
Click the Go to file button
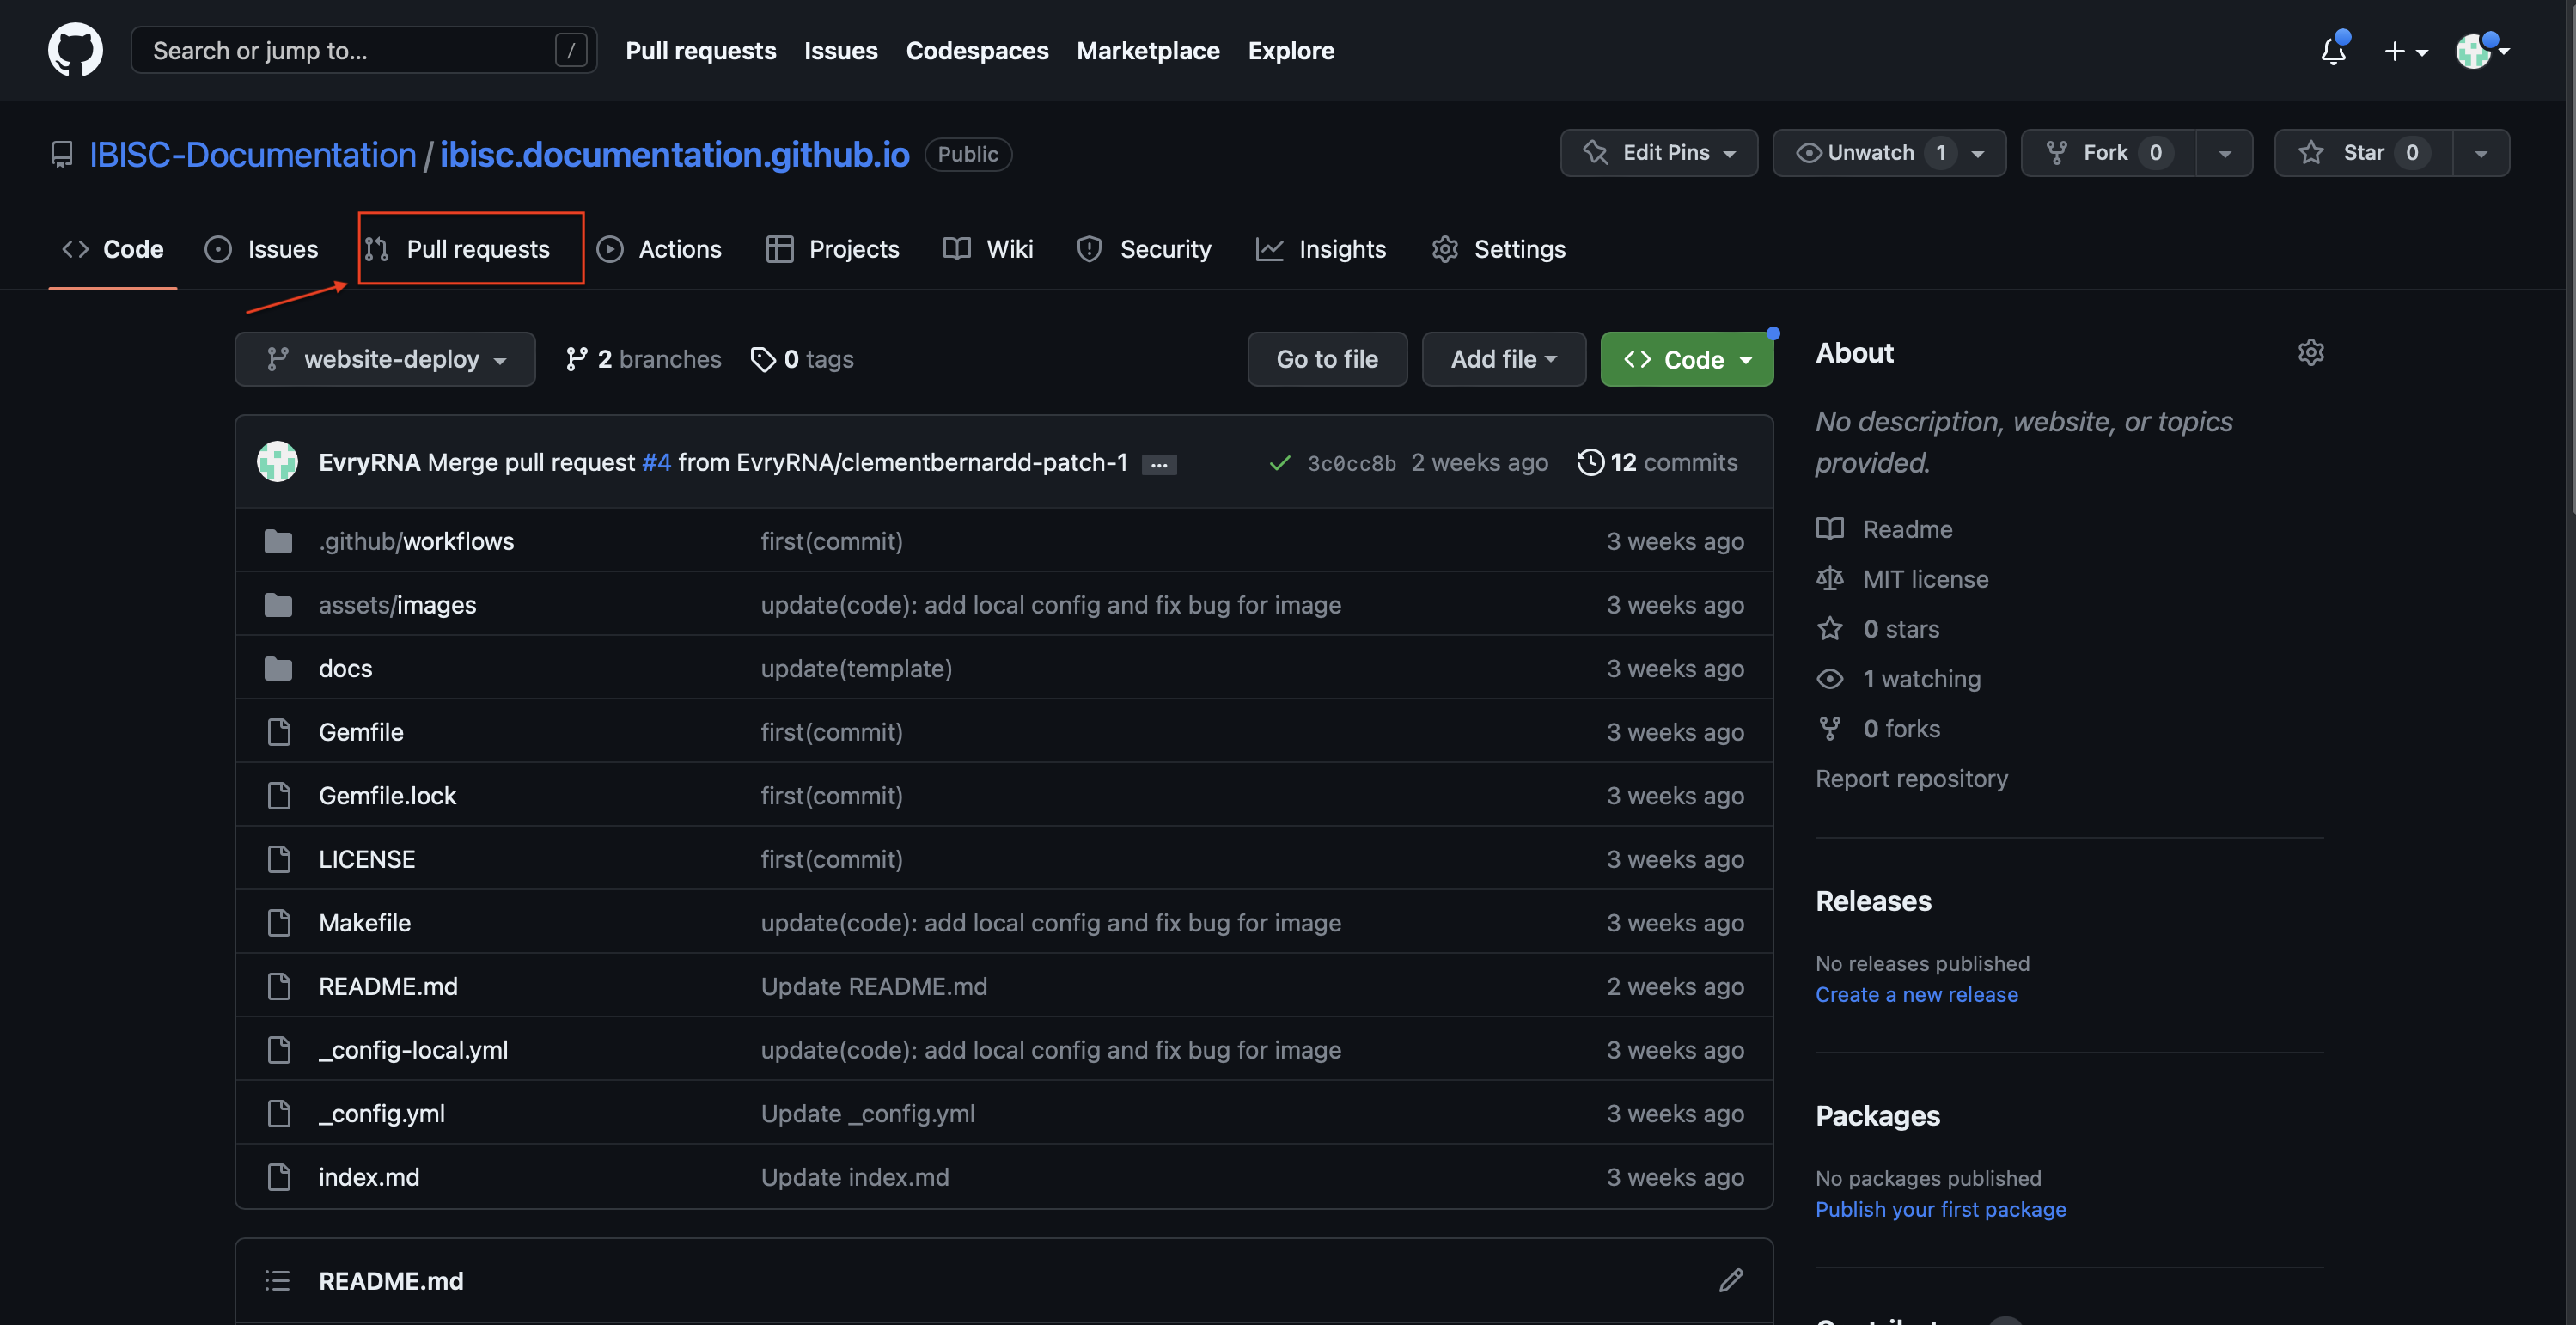coord(1326,359)
